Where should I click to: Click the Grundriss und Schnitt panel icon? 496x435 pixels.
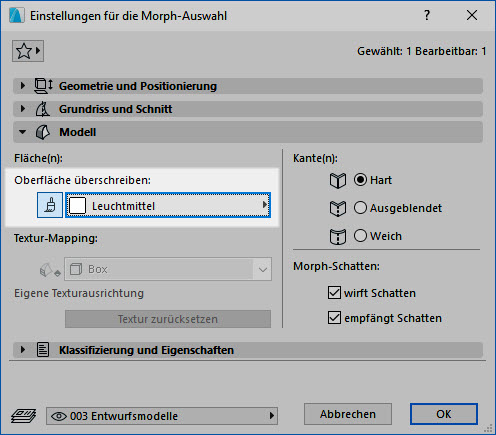[x=43, y=109]
